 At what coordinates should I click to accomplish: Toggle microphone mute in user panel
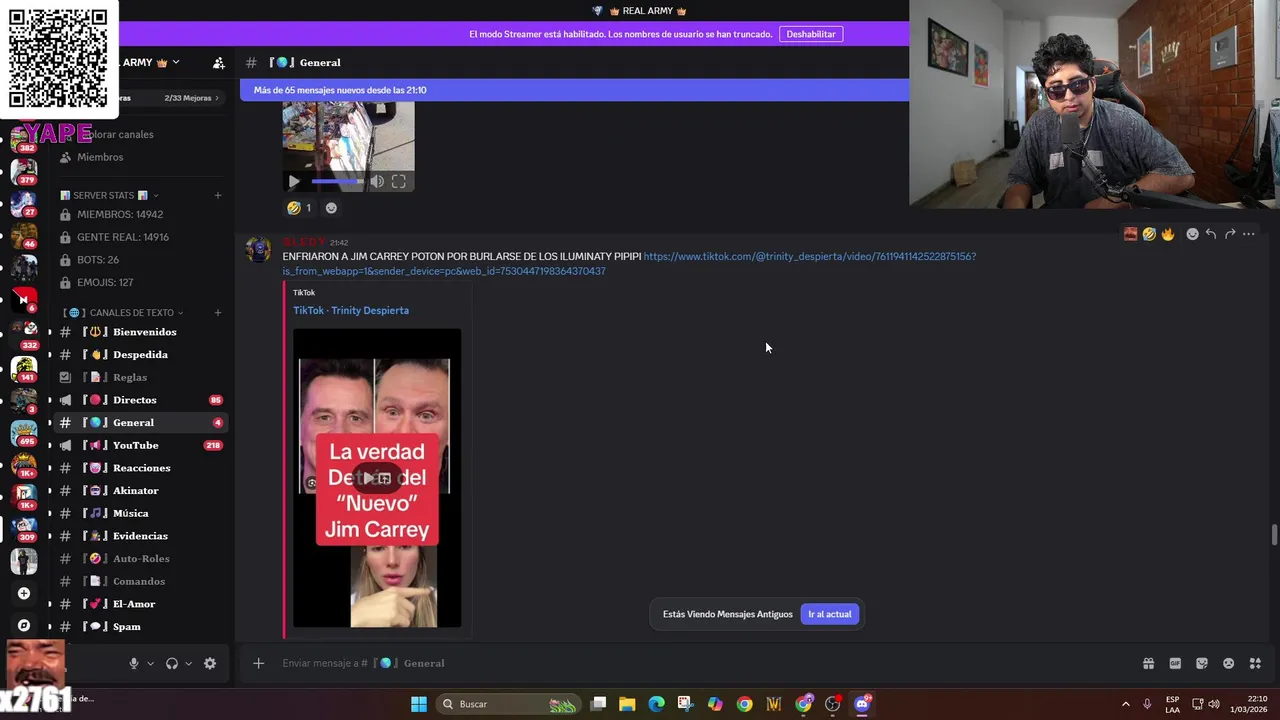pyautogui.click(x=133, y=663)
